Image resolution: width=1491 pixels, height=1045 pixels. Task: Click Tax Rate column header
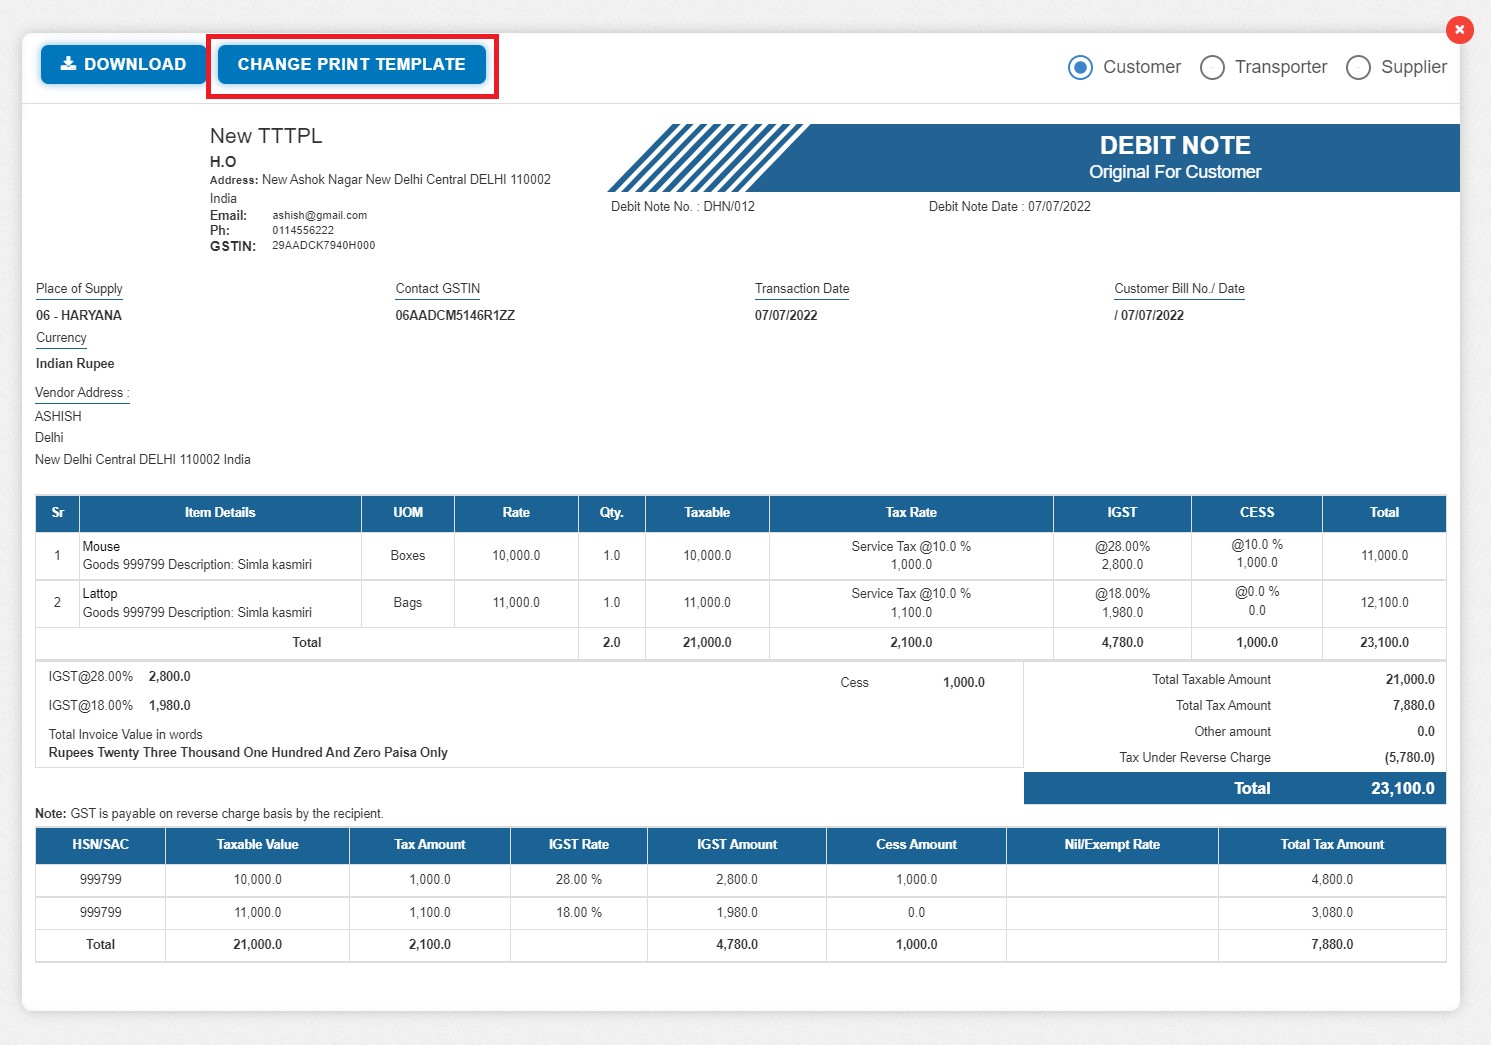[911, 512]
